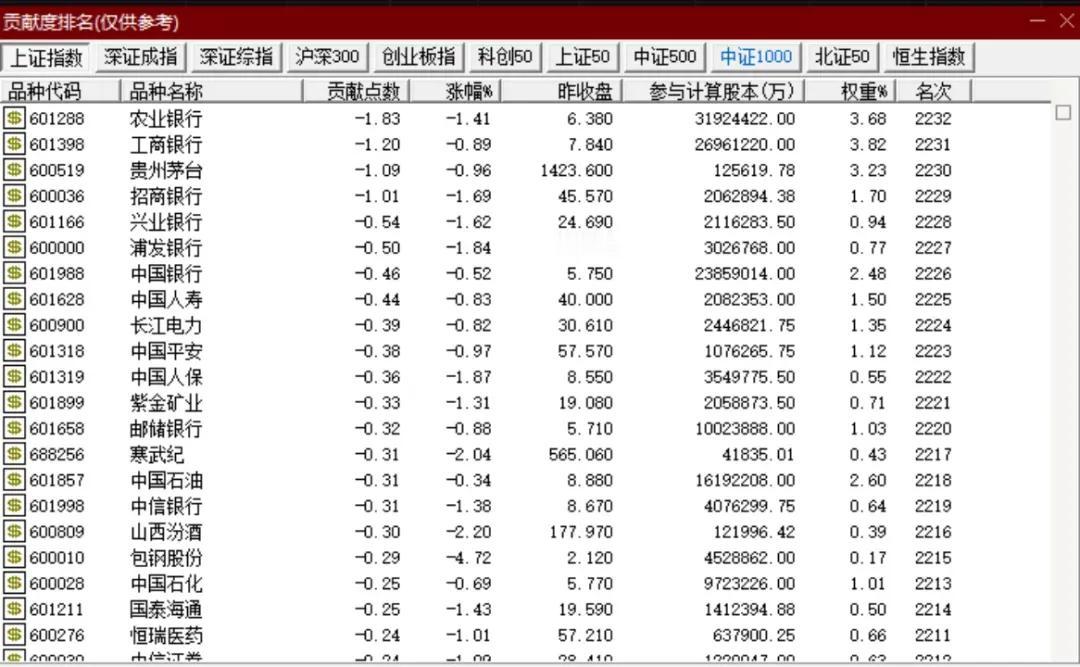1080x667 pixels.
Task: Click the stock icon beside 601398
Action: point(14,144)
